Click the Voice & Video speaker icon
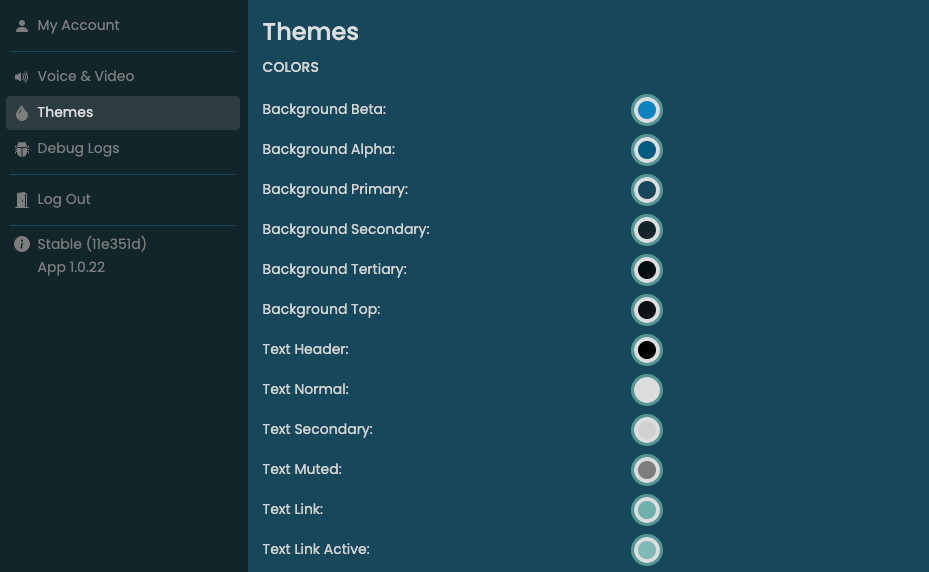Screen dimensions: 929x572 click(x=22, y=77)
